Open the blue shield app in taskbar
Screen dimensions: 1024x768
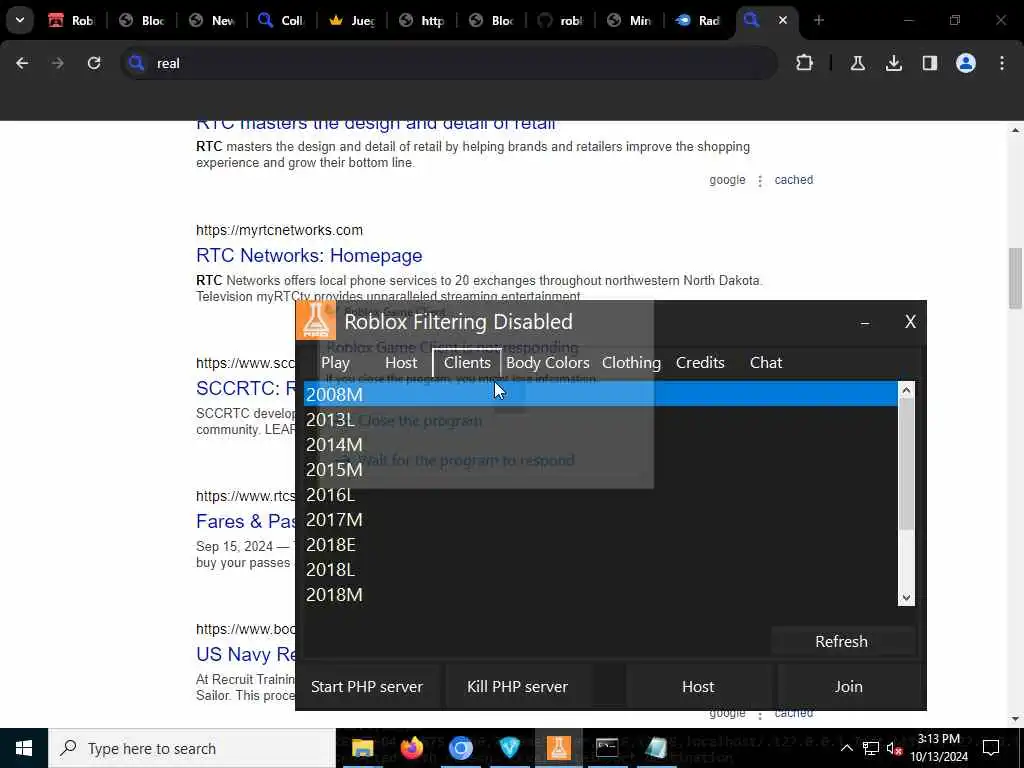tap(509, 748)
